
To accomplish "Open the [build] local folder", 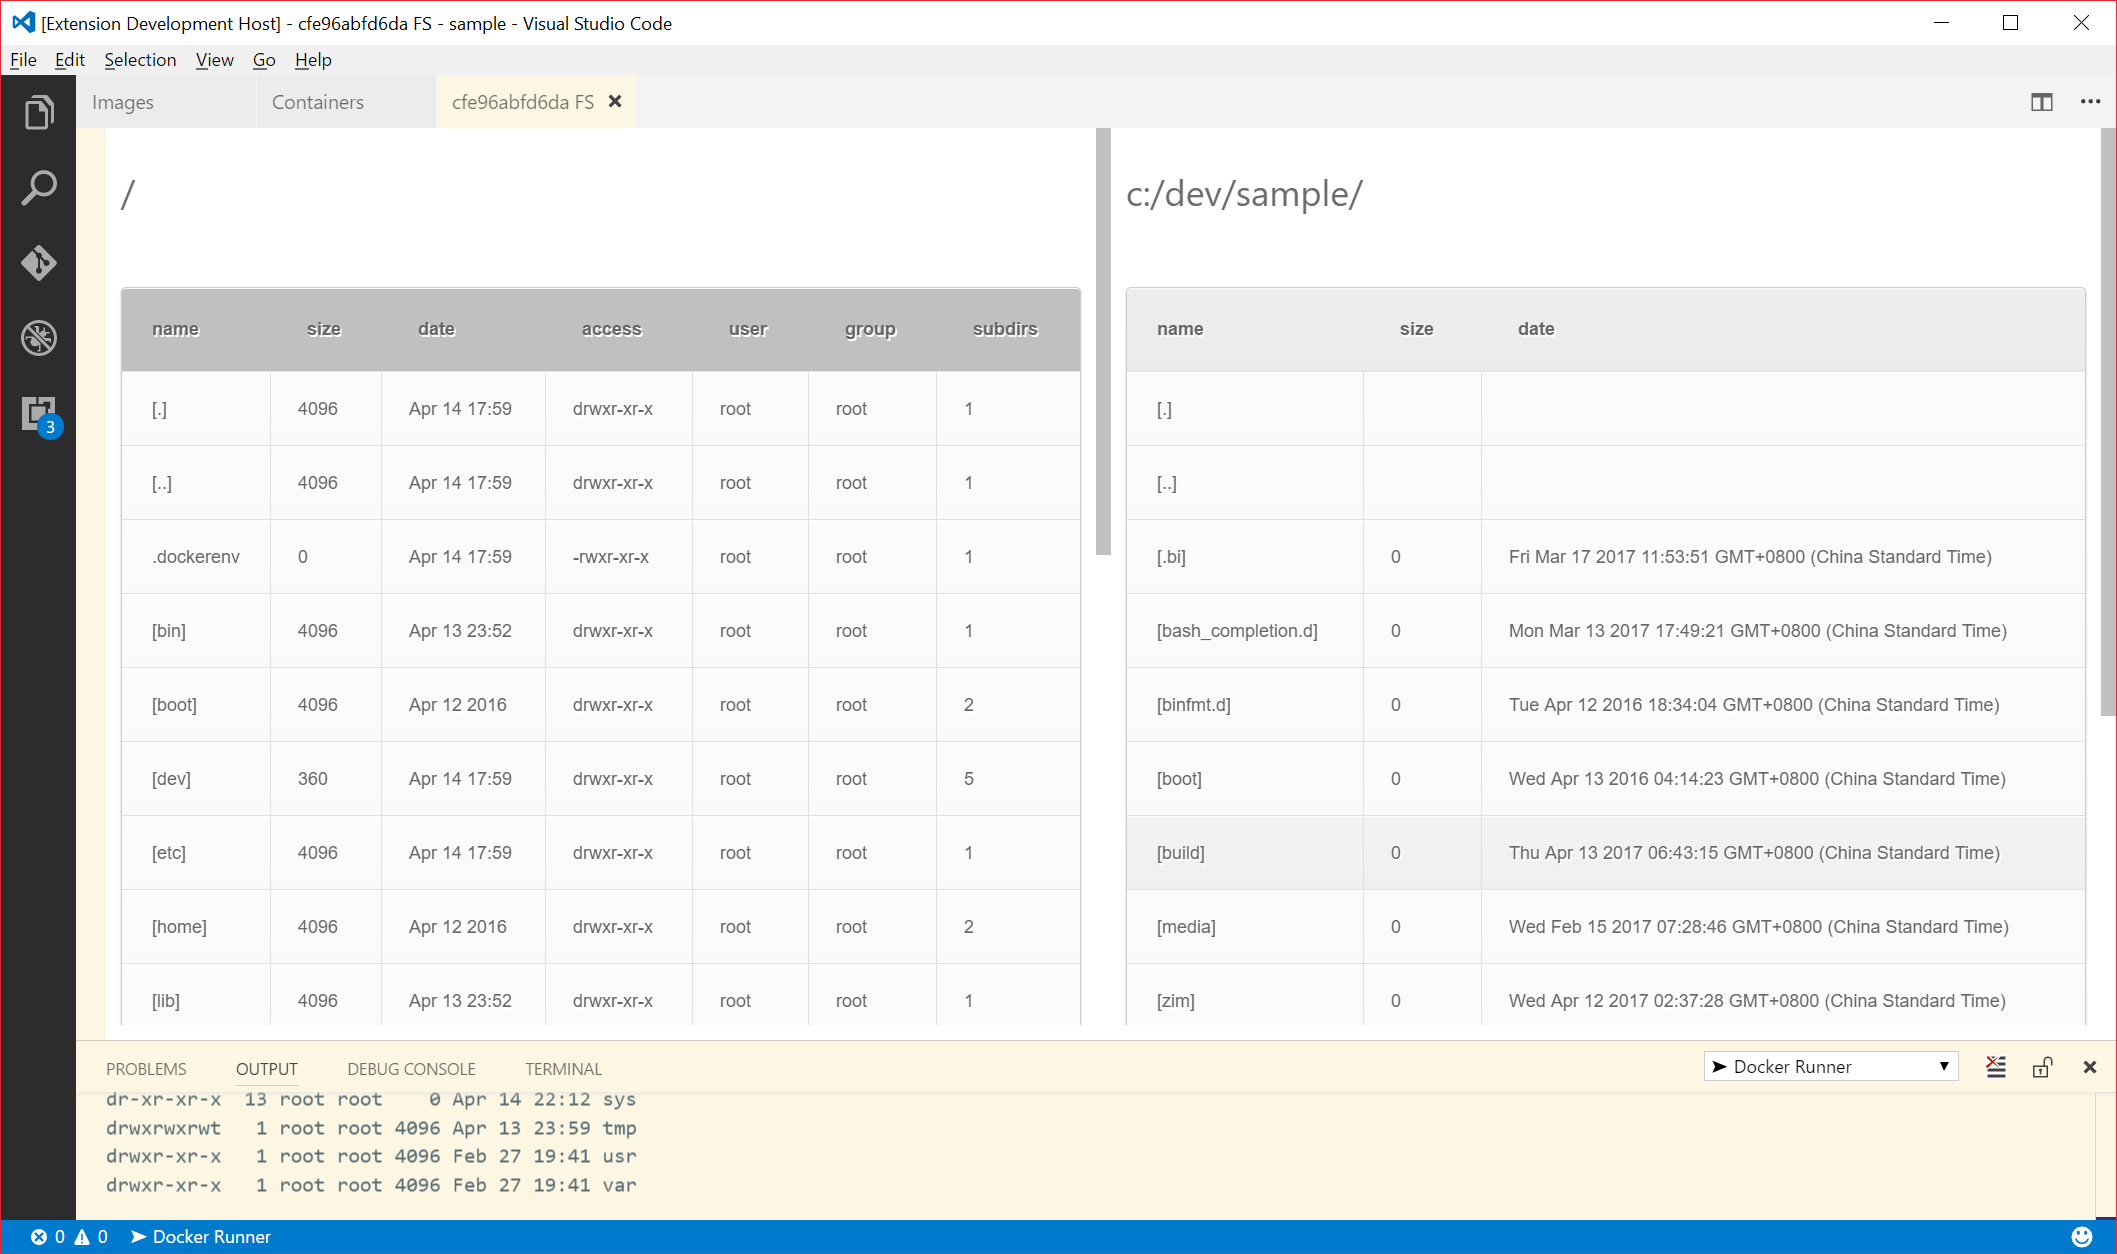I will [x=1181, y=853].
